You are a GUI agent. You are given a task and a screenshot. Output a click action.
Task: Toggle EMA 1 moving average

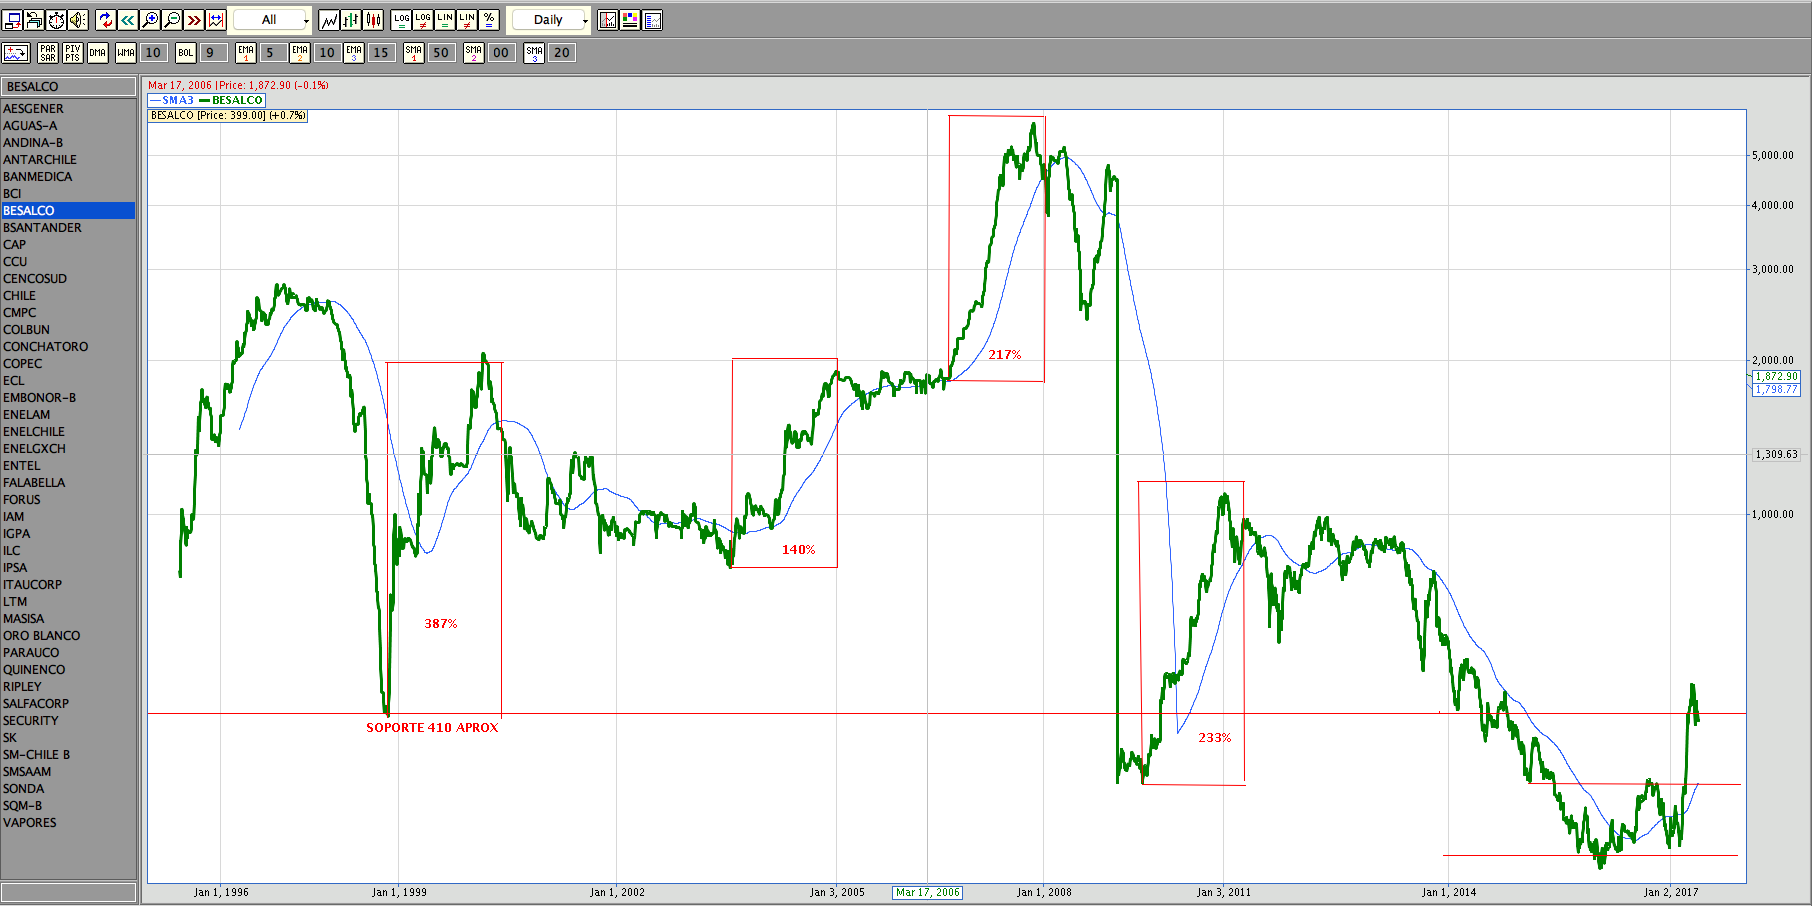(x=246, y=53)
